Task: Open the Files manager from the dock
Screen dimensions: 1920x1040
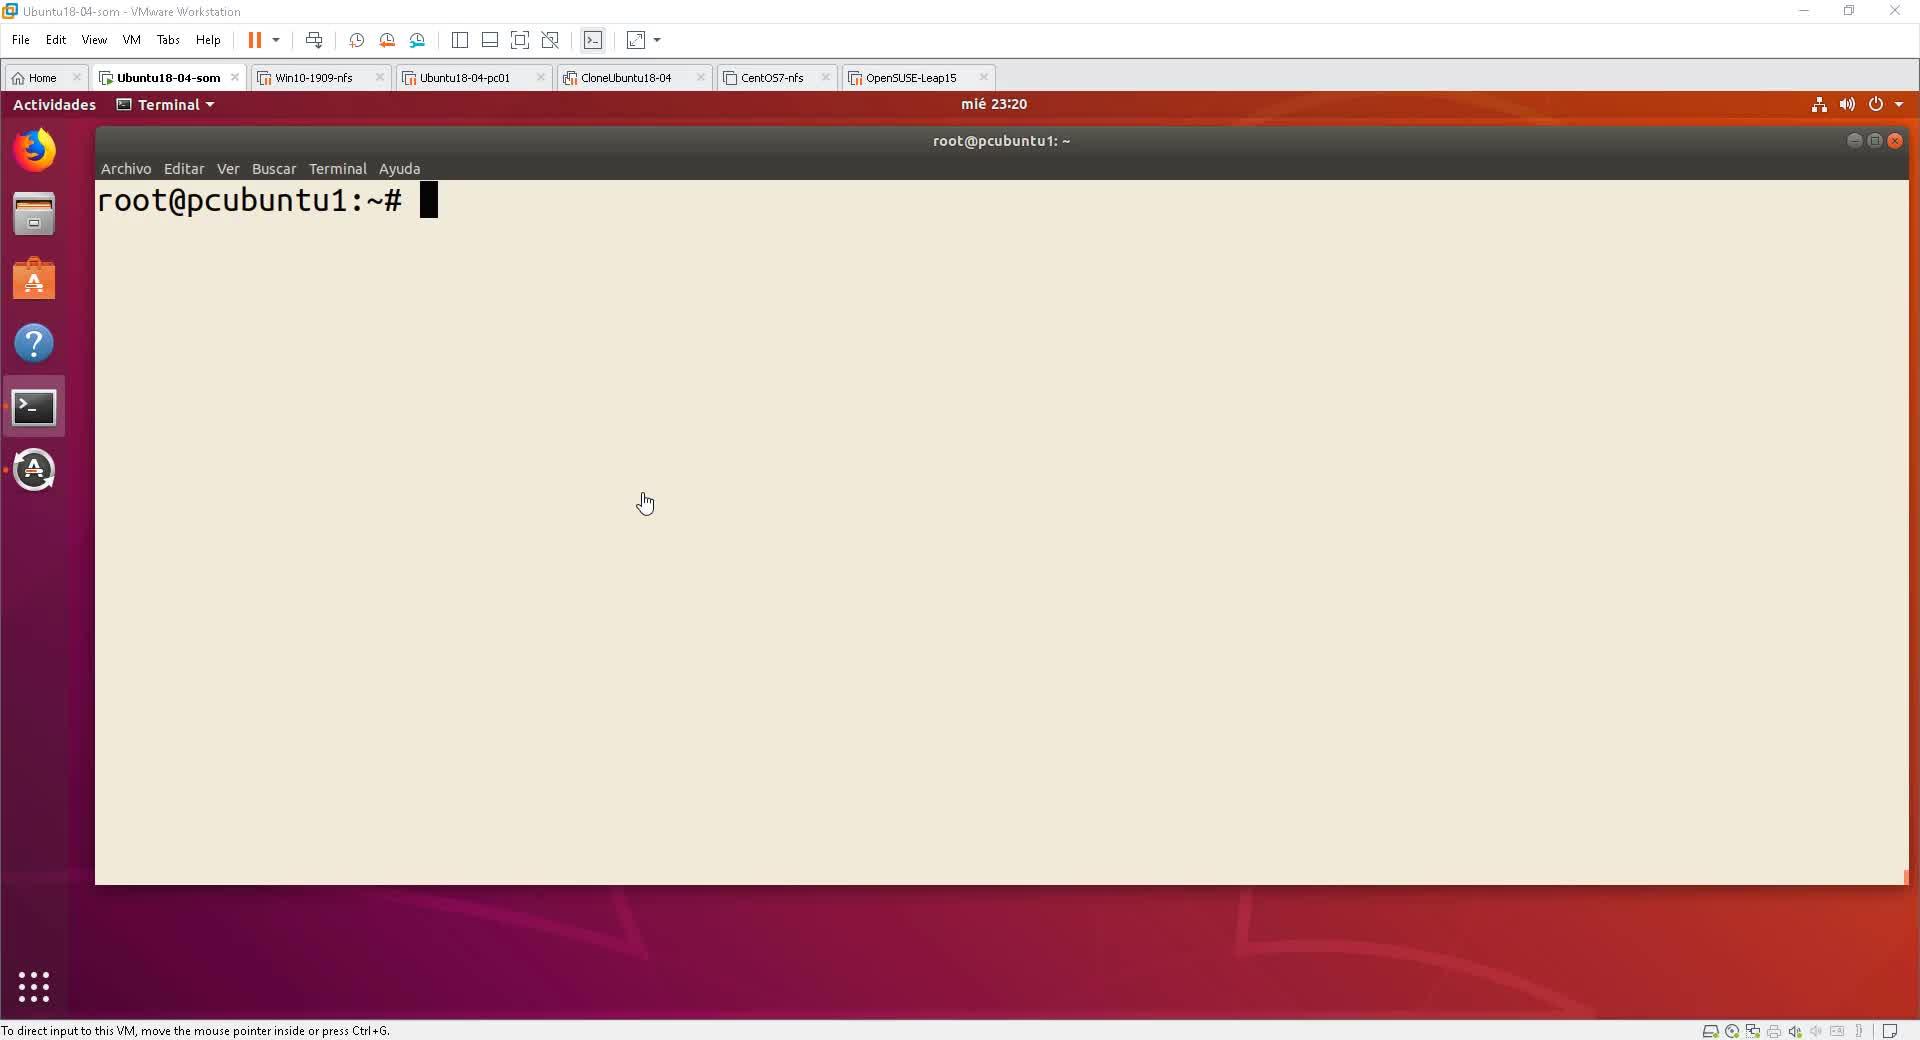Action: pos(34,214)
